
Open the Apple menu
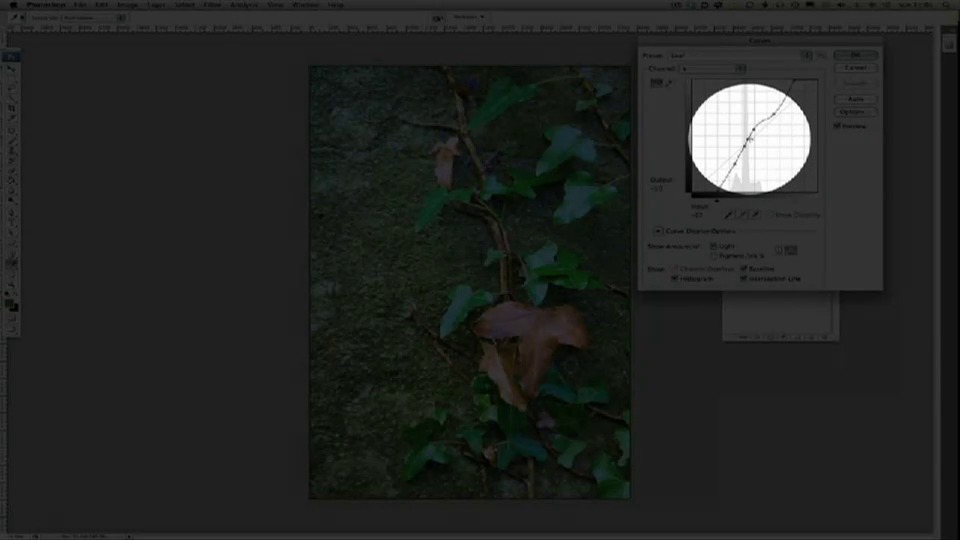click(x=13, y=4)
